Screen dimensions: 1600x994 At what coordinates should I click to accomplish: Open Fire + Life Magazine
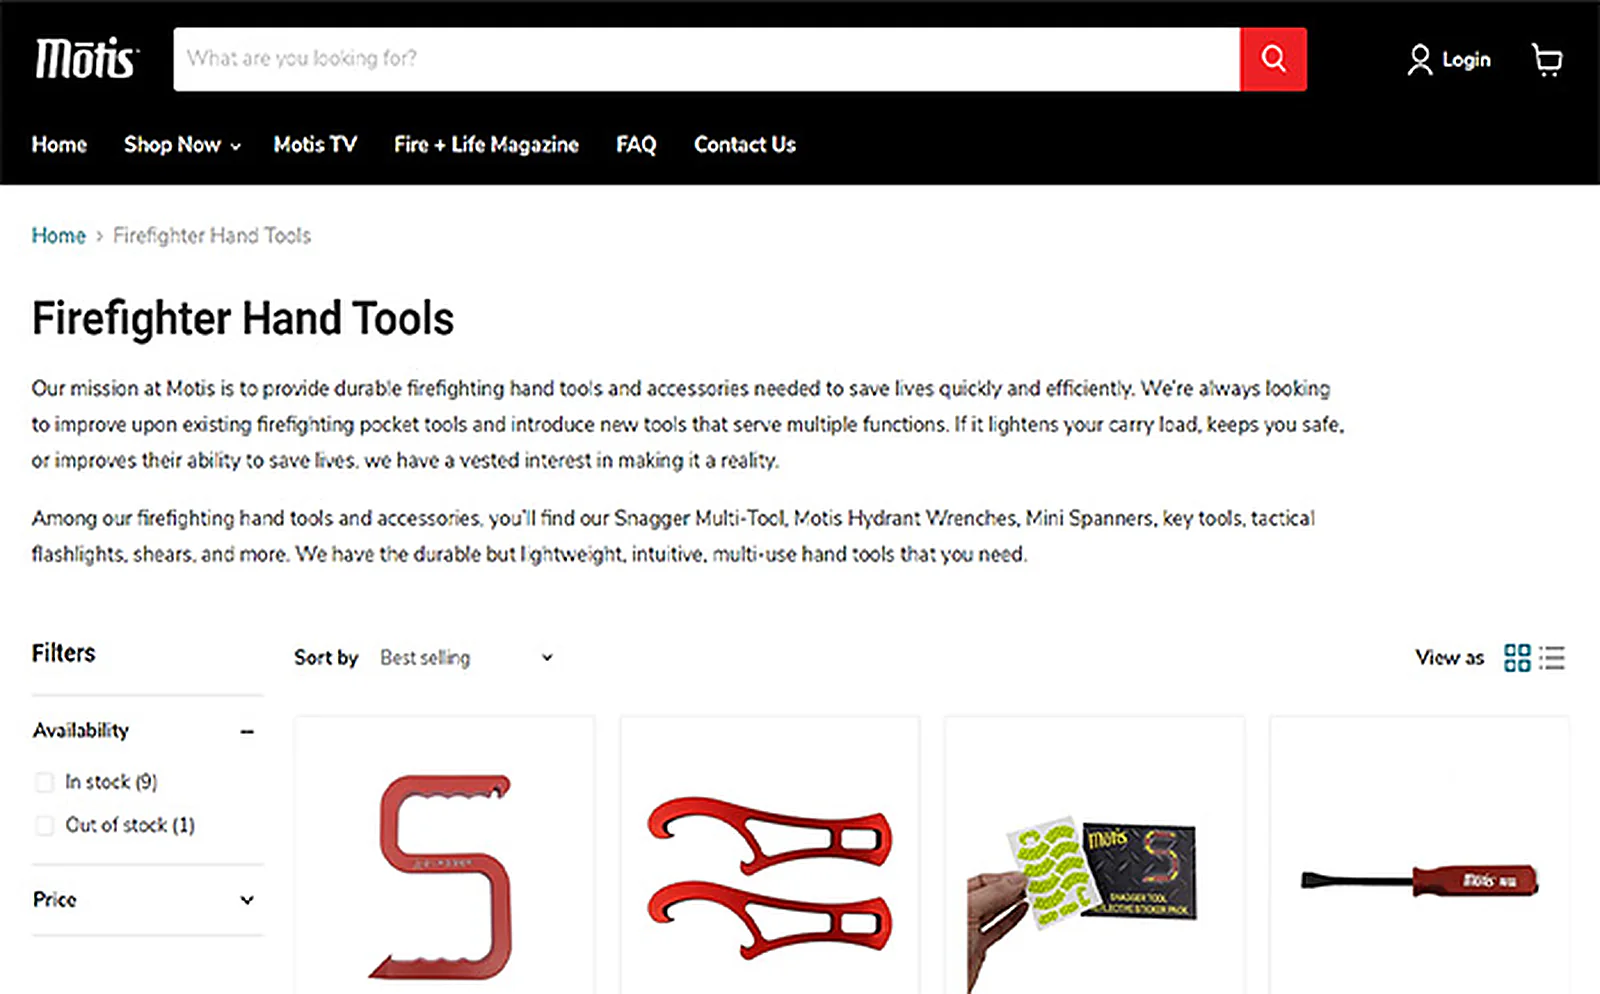point(486,145)
